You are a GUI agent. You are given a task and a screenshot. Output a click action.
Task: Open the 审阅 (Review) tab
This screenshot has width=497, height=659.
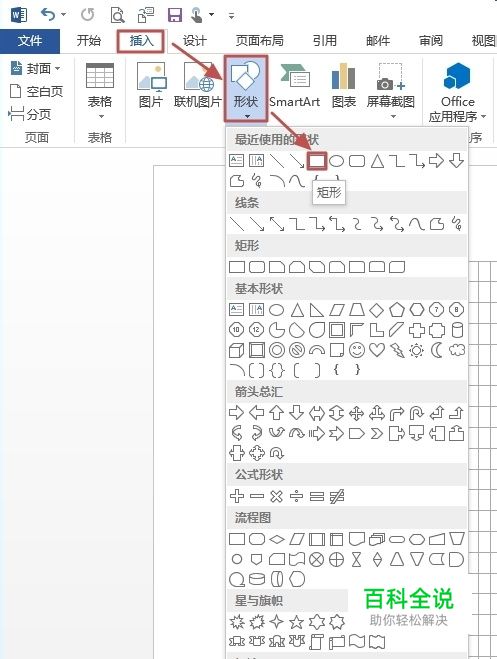pyautogui.click(x=431, y=41)
